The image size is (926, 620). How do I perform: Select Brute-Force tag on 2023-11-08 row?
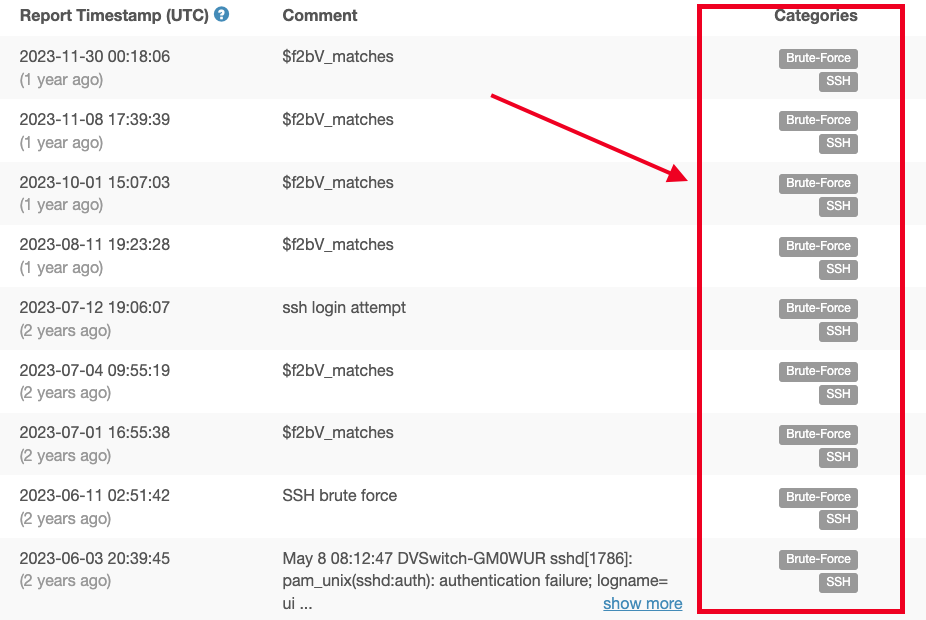(818, 120)
